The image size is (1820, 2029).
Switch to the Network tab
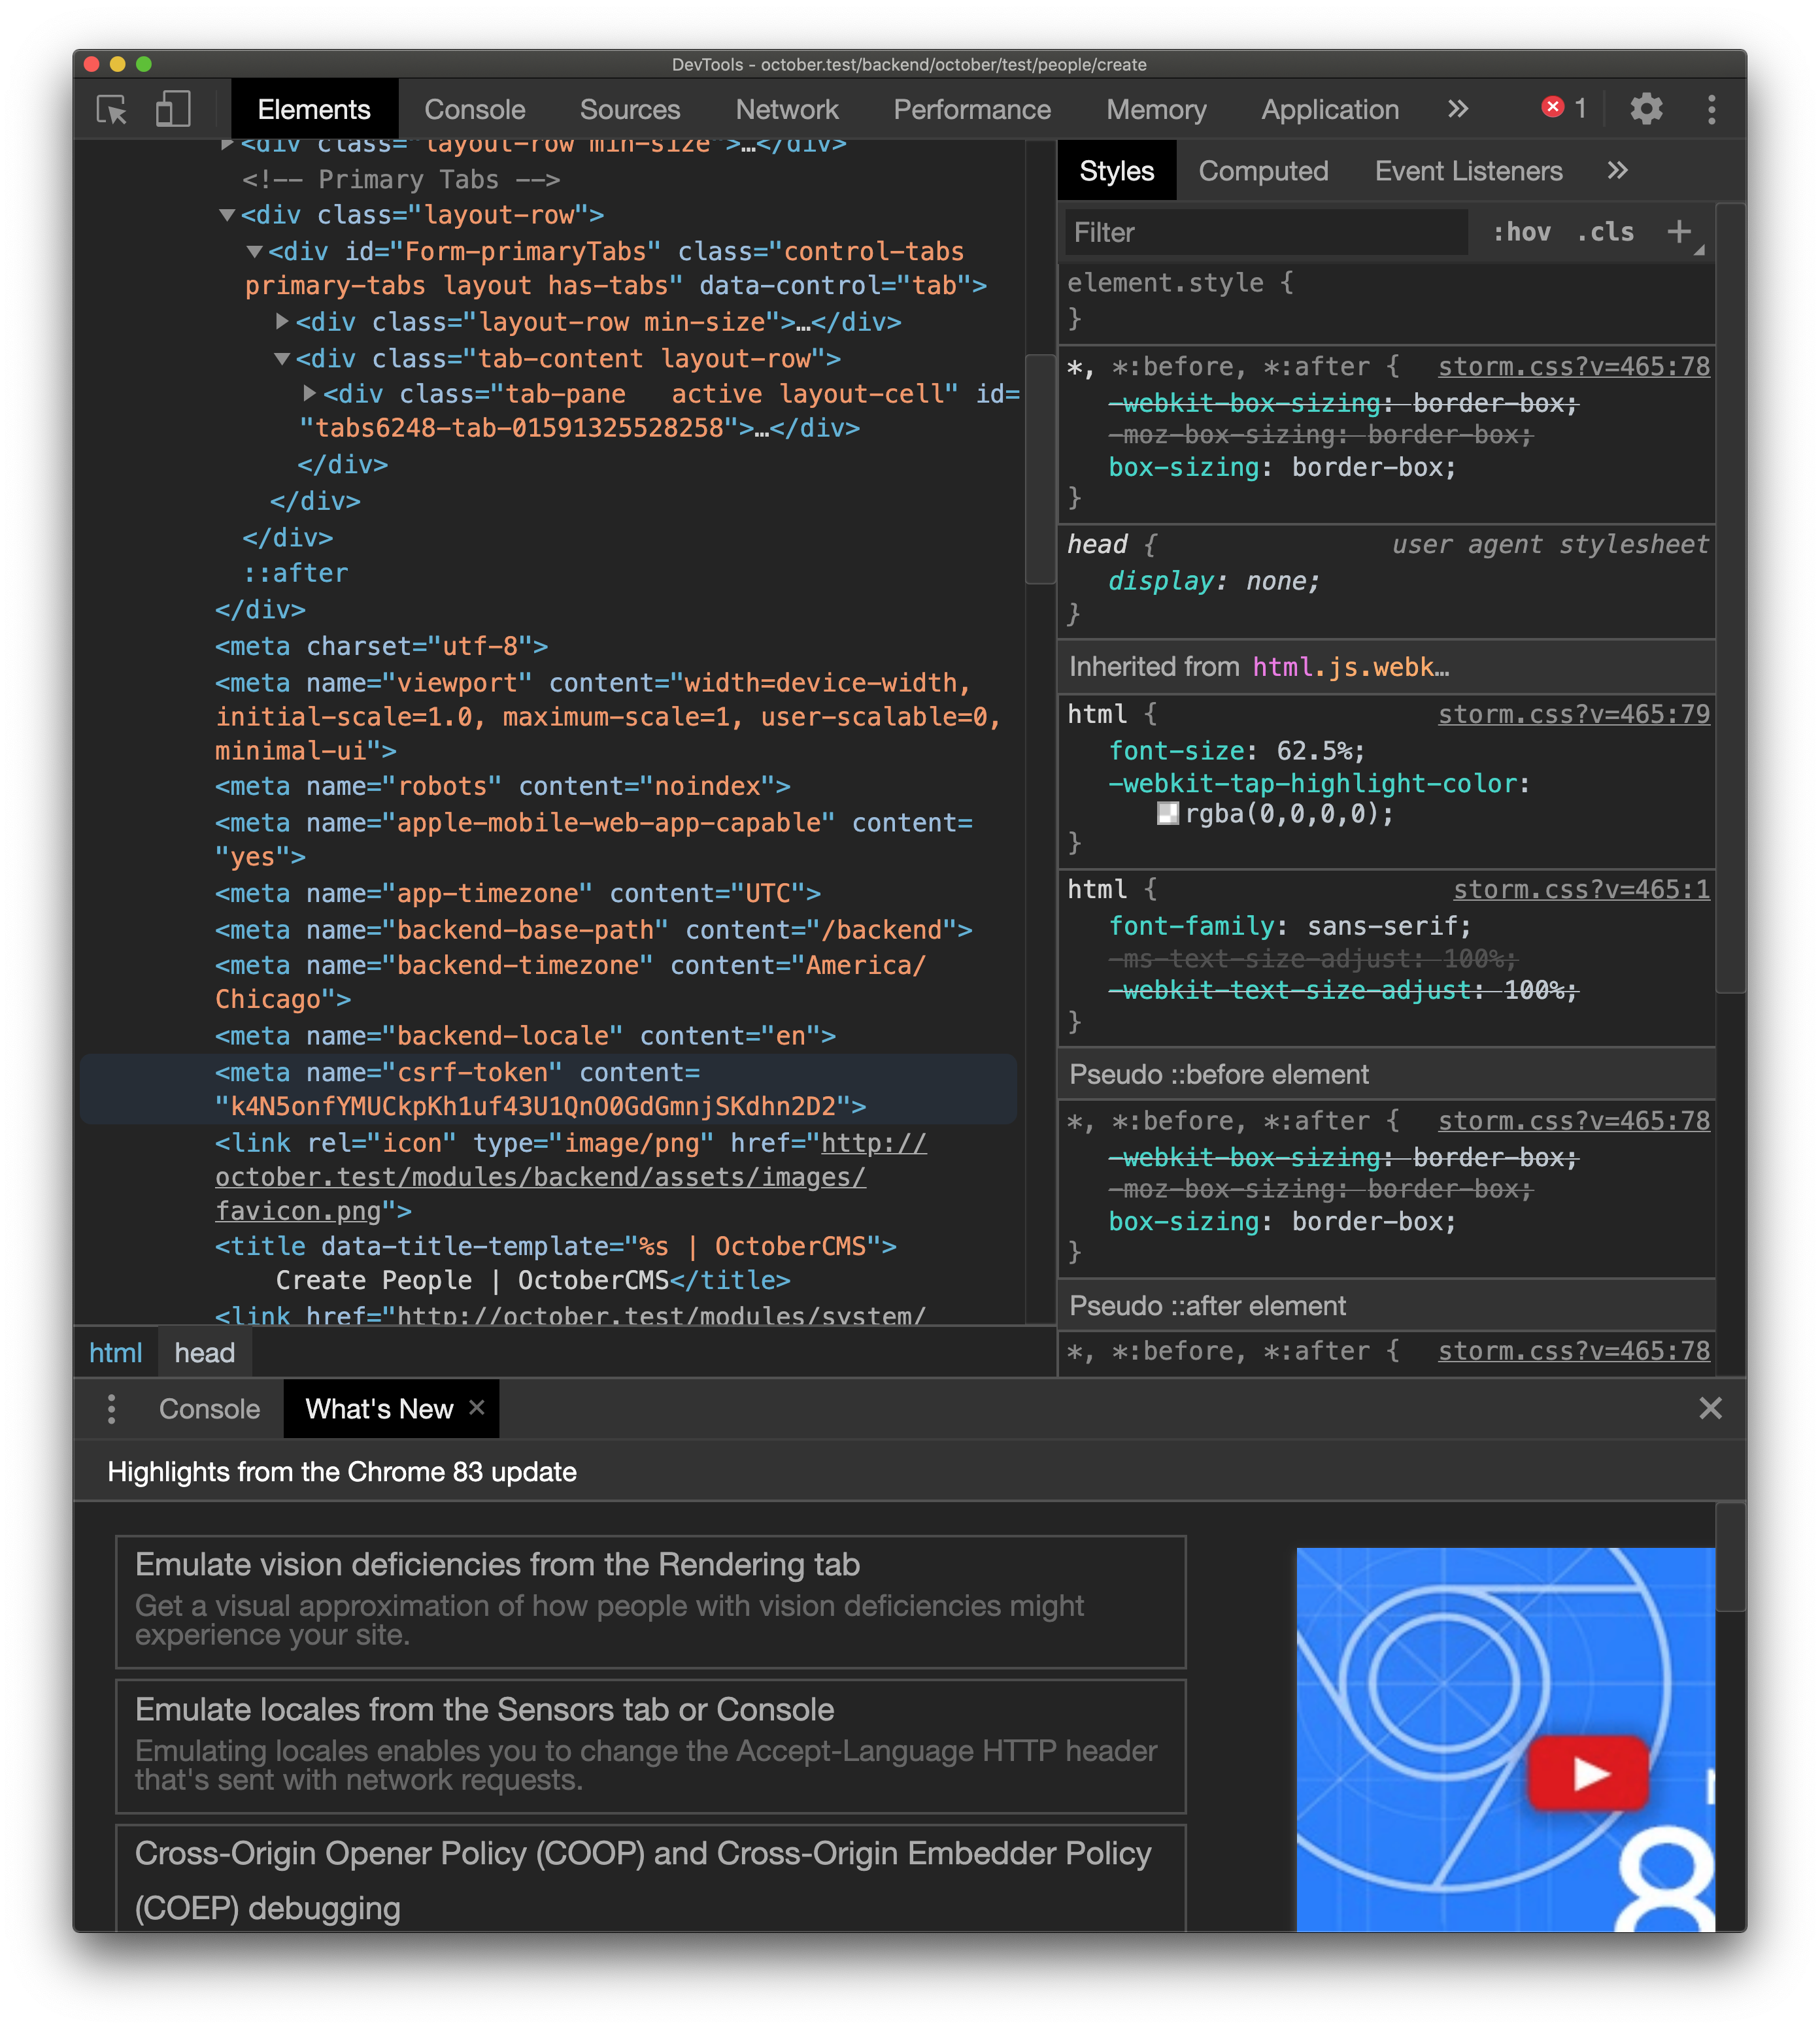pyautogui.click(x=786, y=109)
